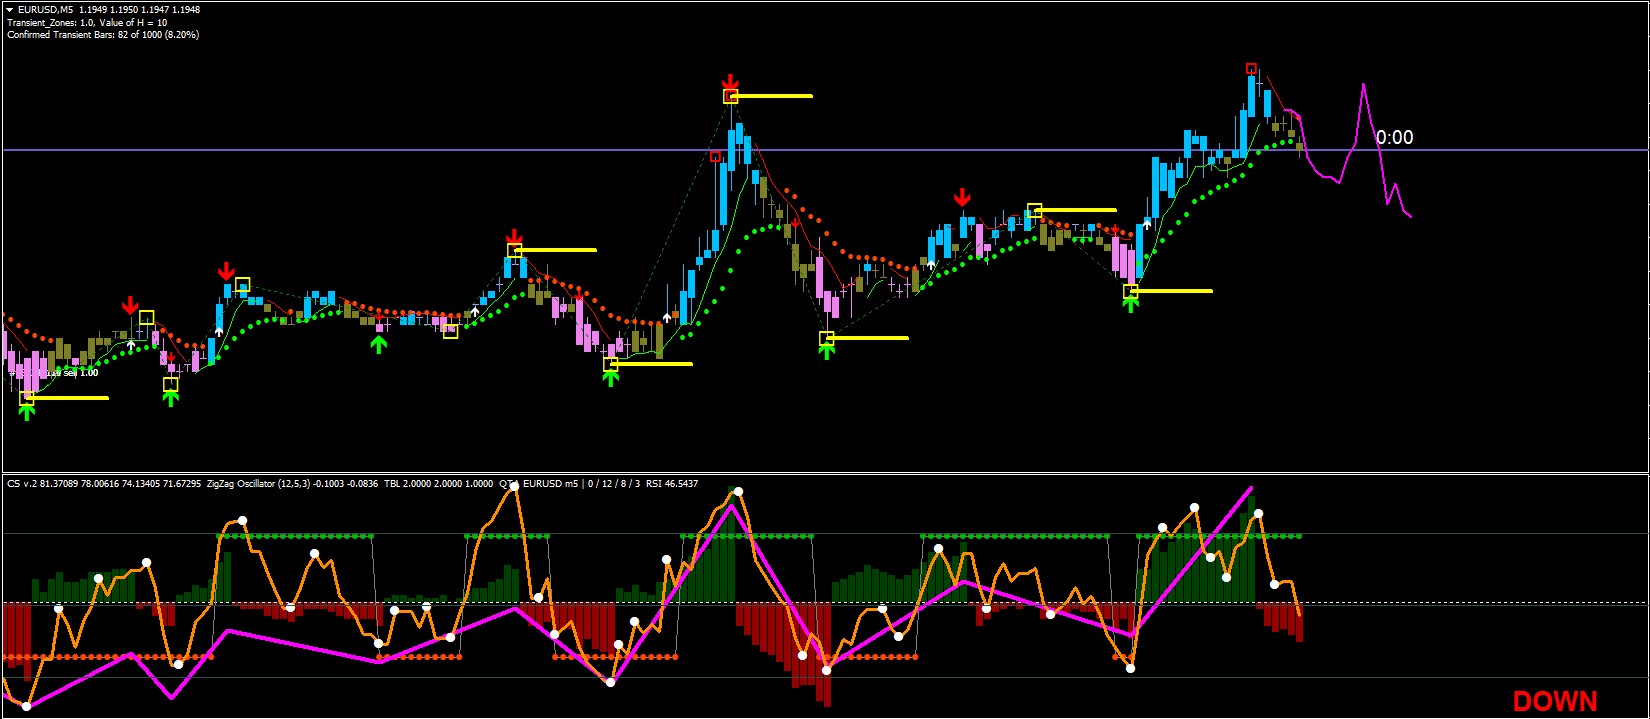Click the CS v.2 indicator label
This screenshot has width=1650, height=719.
[x=22, y=484]
